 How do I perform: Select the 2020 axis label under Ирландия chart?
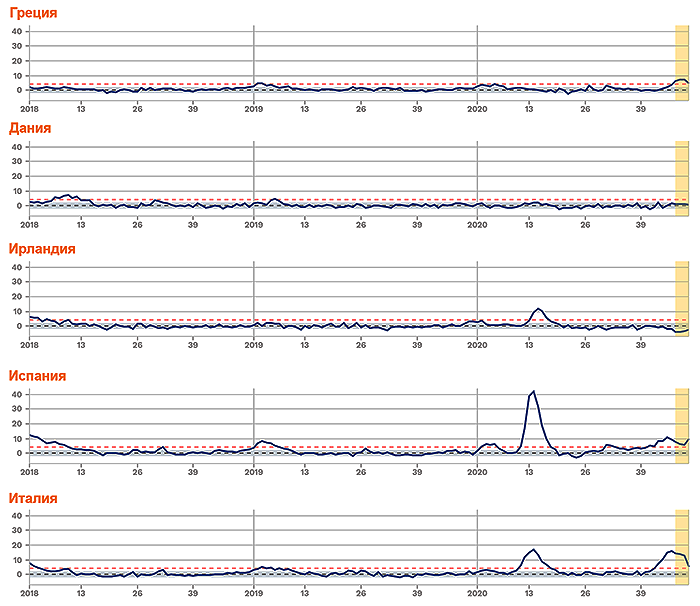tap(477, 345)
